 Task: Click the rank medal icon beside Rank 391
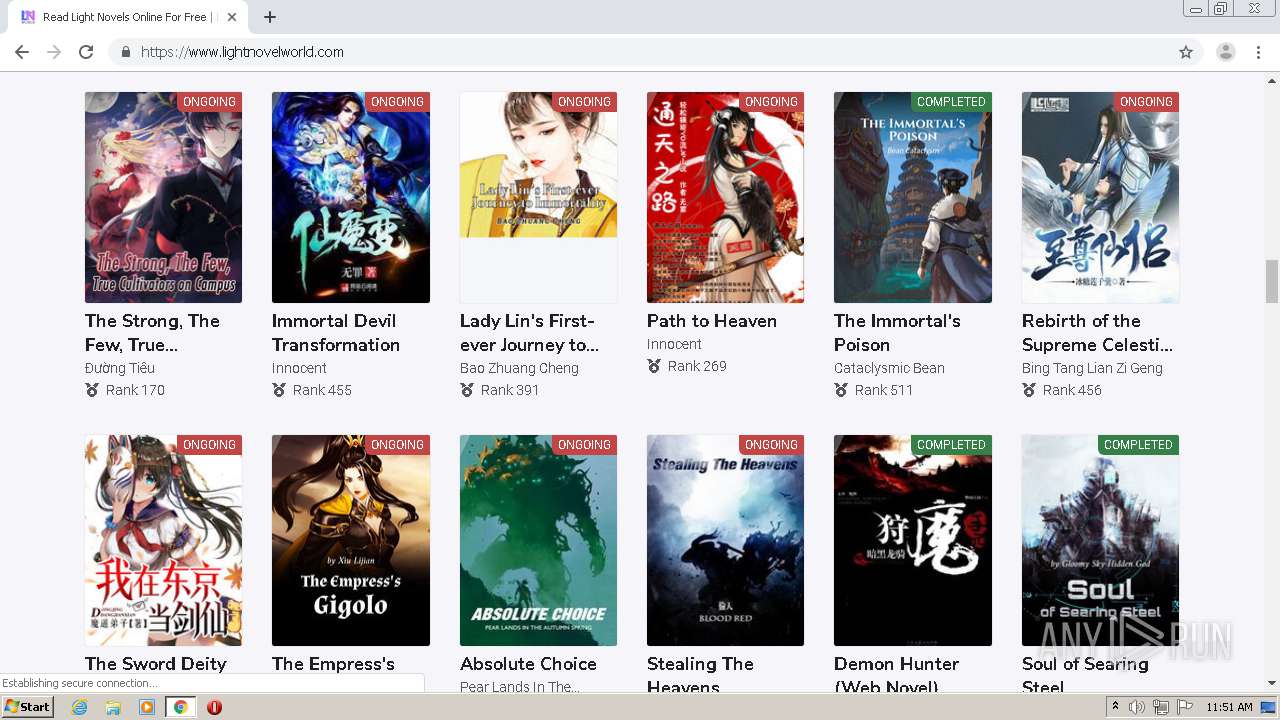[467, 390]
